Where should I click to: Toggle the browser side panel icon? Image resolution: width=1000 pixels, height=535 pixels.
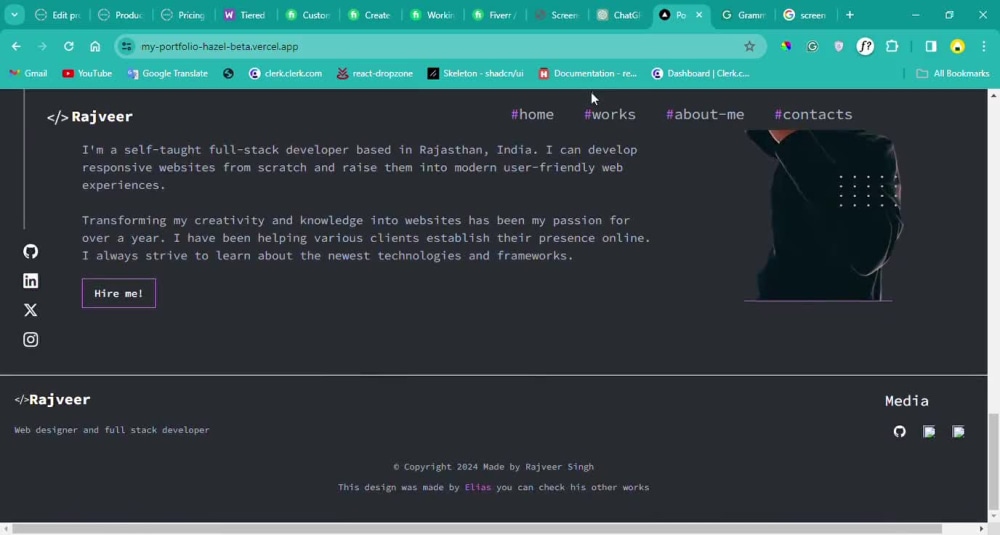[931, 47]
